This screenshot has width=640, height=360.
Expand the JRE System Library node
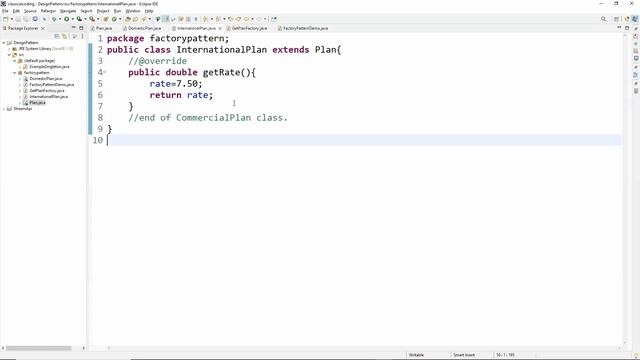coord(9,49)
